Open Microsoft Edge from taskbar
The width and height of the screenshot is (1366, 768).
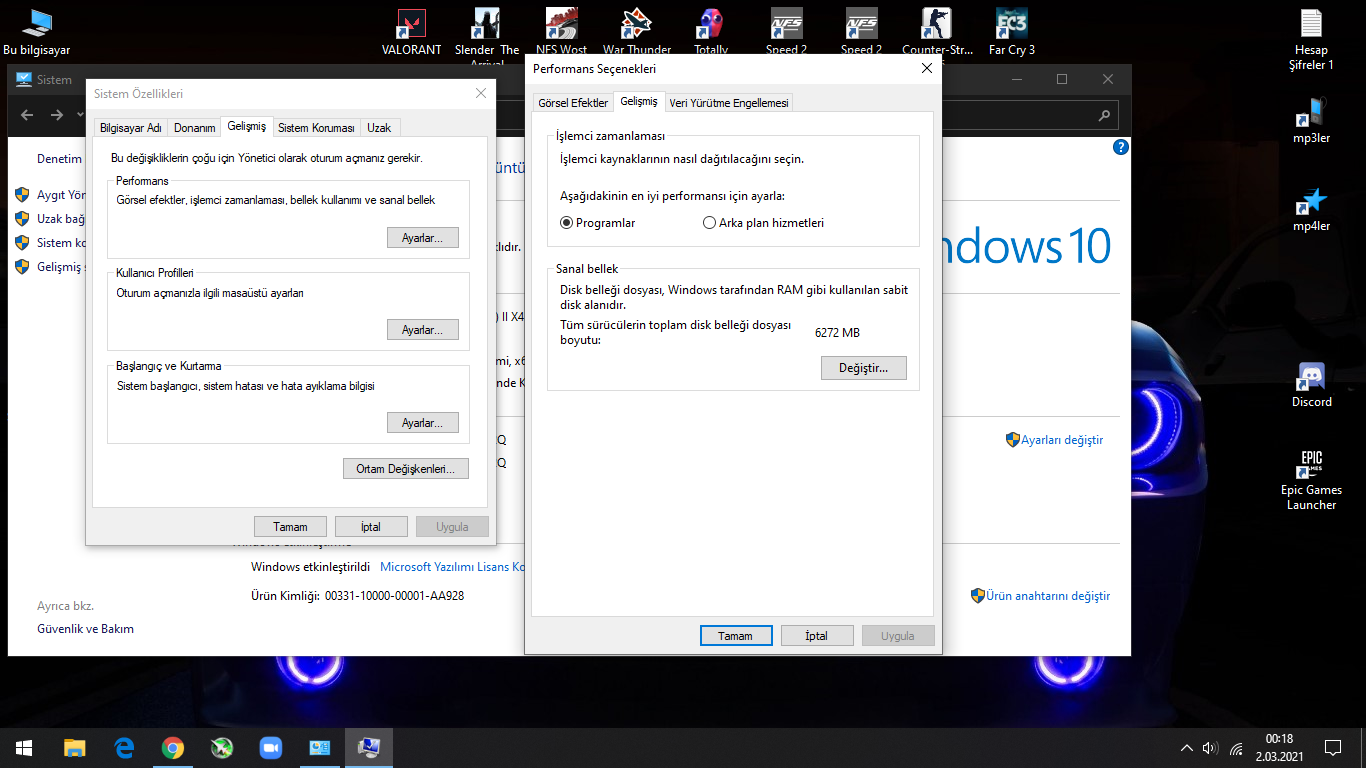[x=124, y=747]
